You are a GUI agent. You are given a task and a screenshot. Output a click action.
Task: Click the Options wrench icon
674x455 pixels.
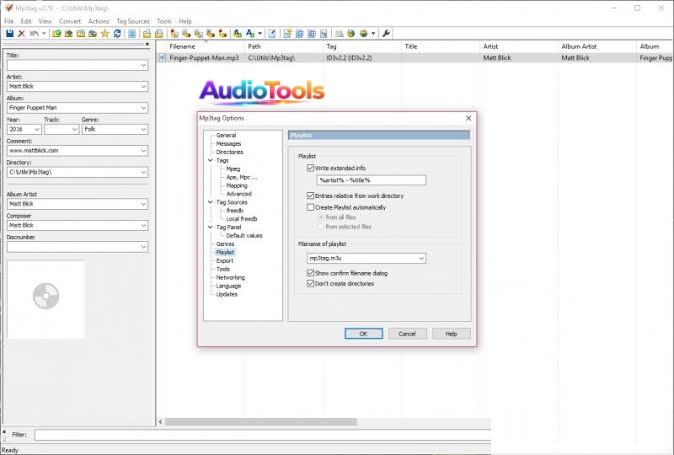pos(386,34)
